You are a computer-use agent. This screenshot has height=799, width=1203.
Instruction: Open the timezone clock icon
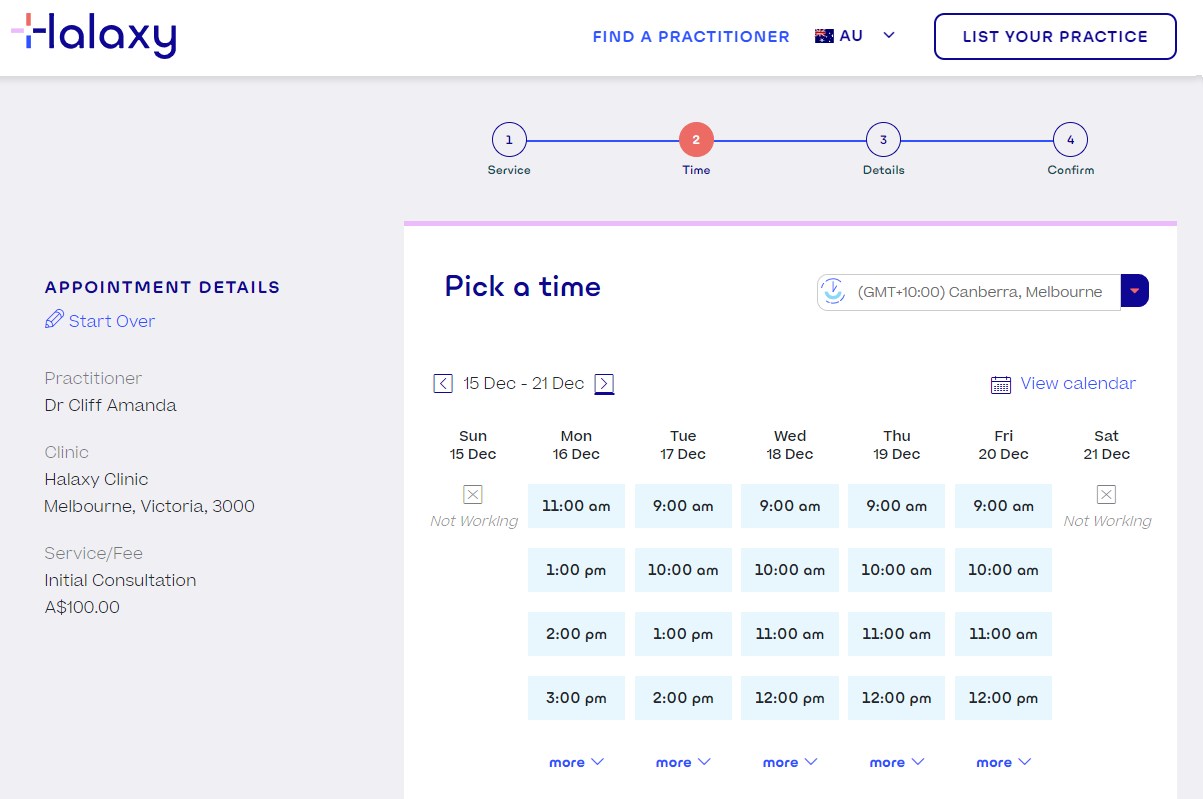coord(833,290)
